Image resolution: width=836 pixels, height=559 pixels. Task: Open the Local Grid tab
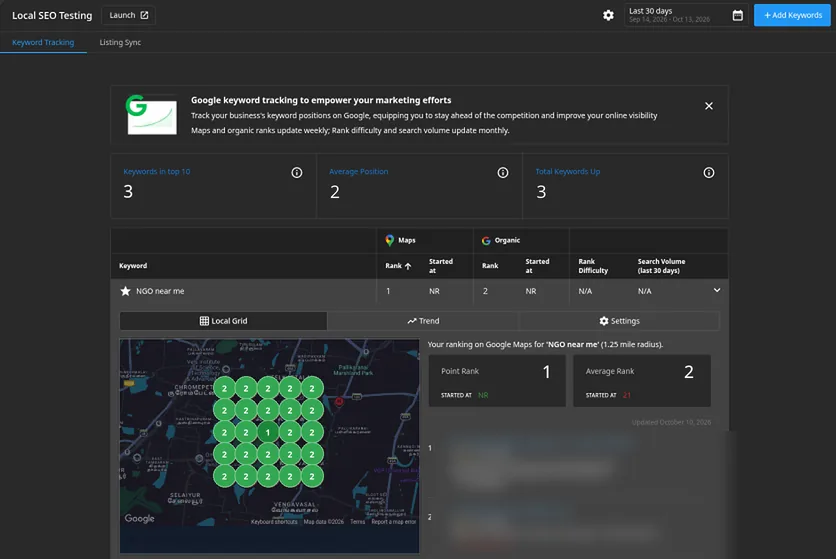pos(223,321)
